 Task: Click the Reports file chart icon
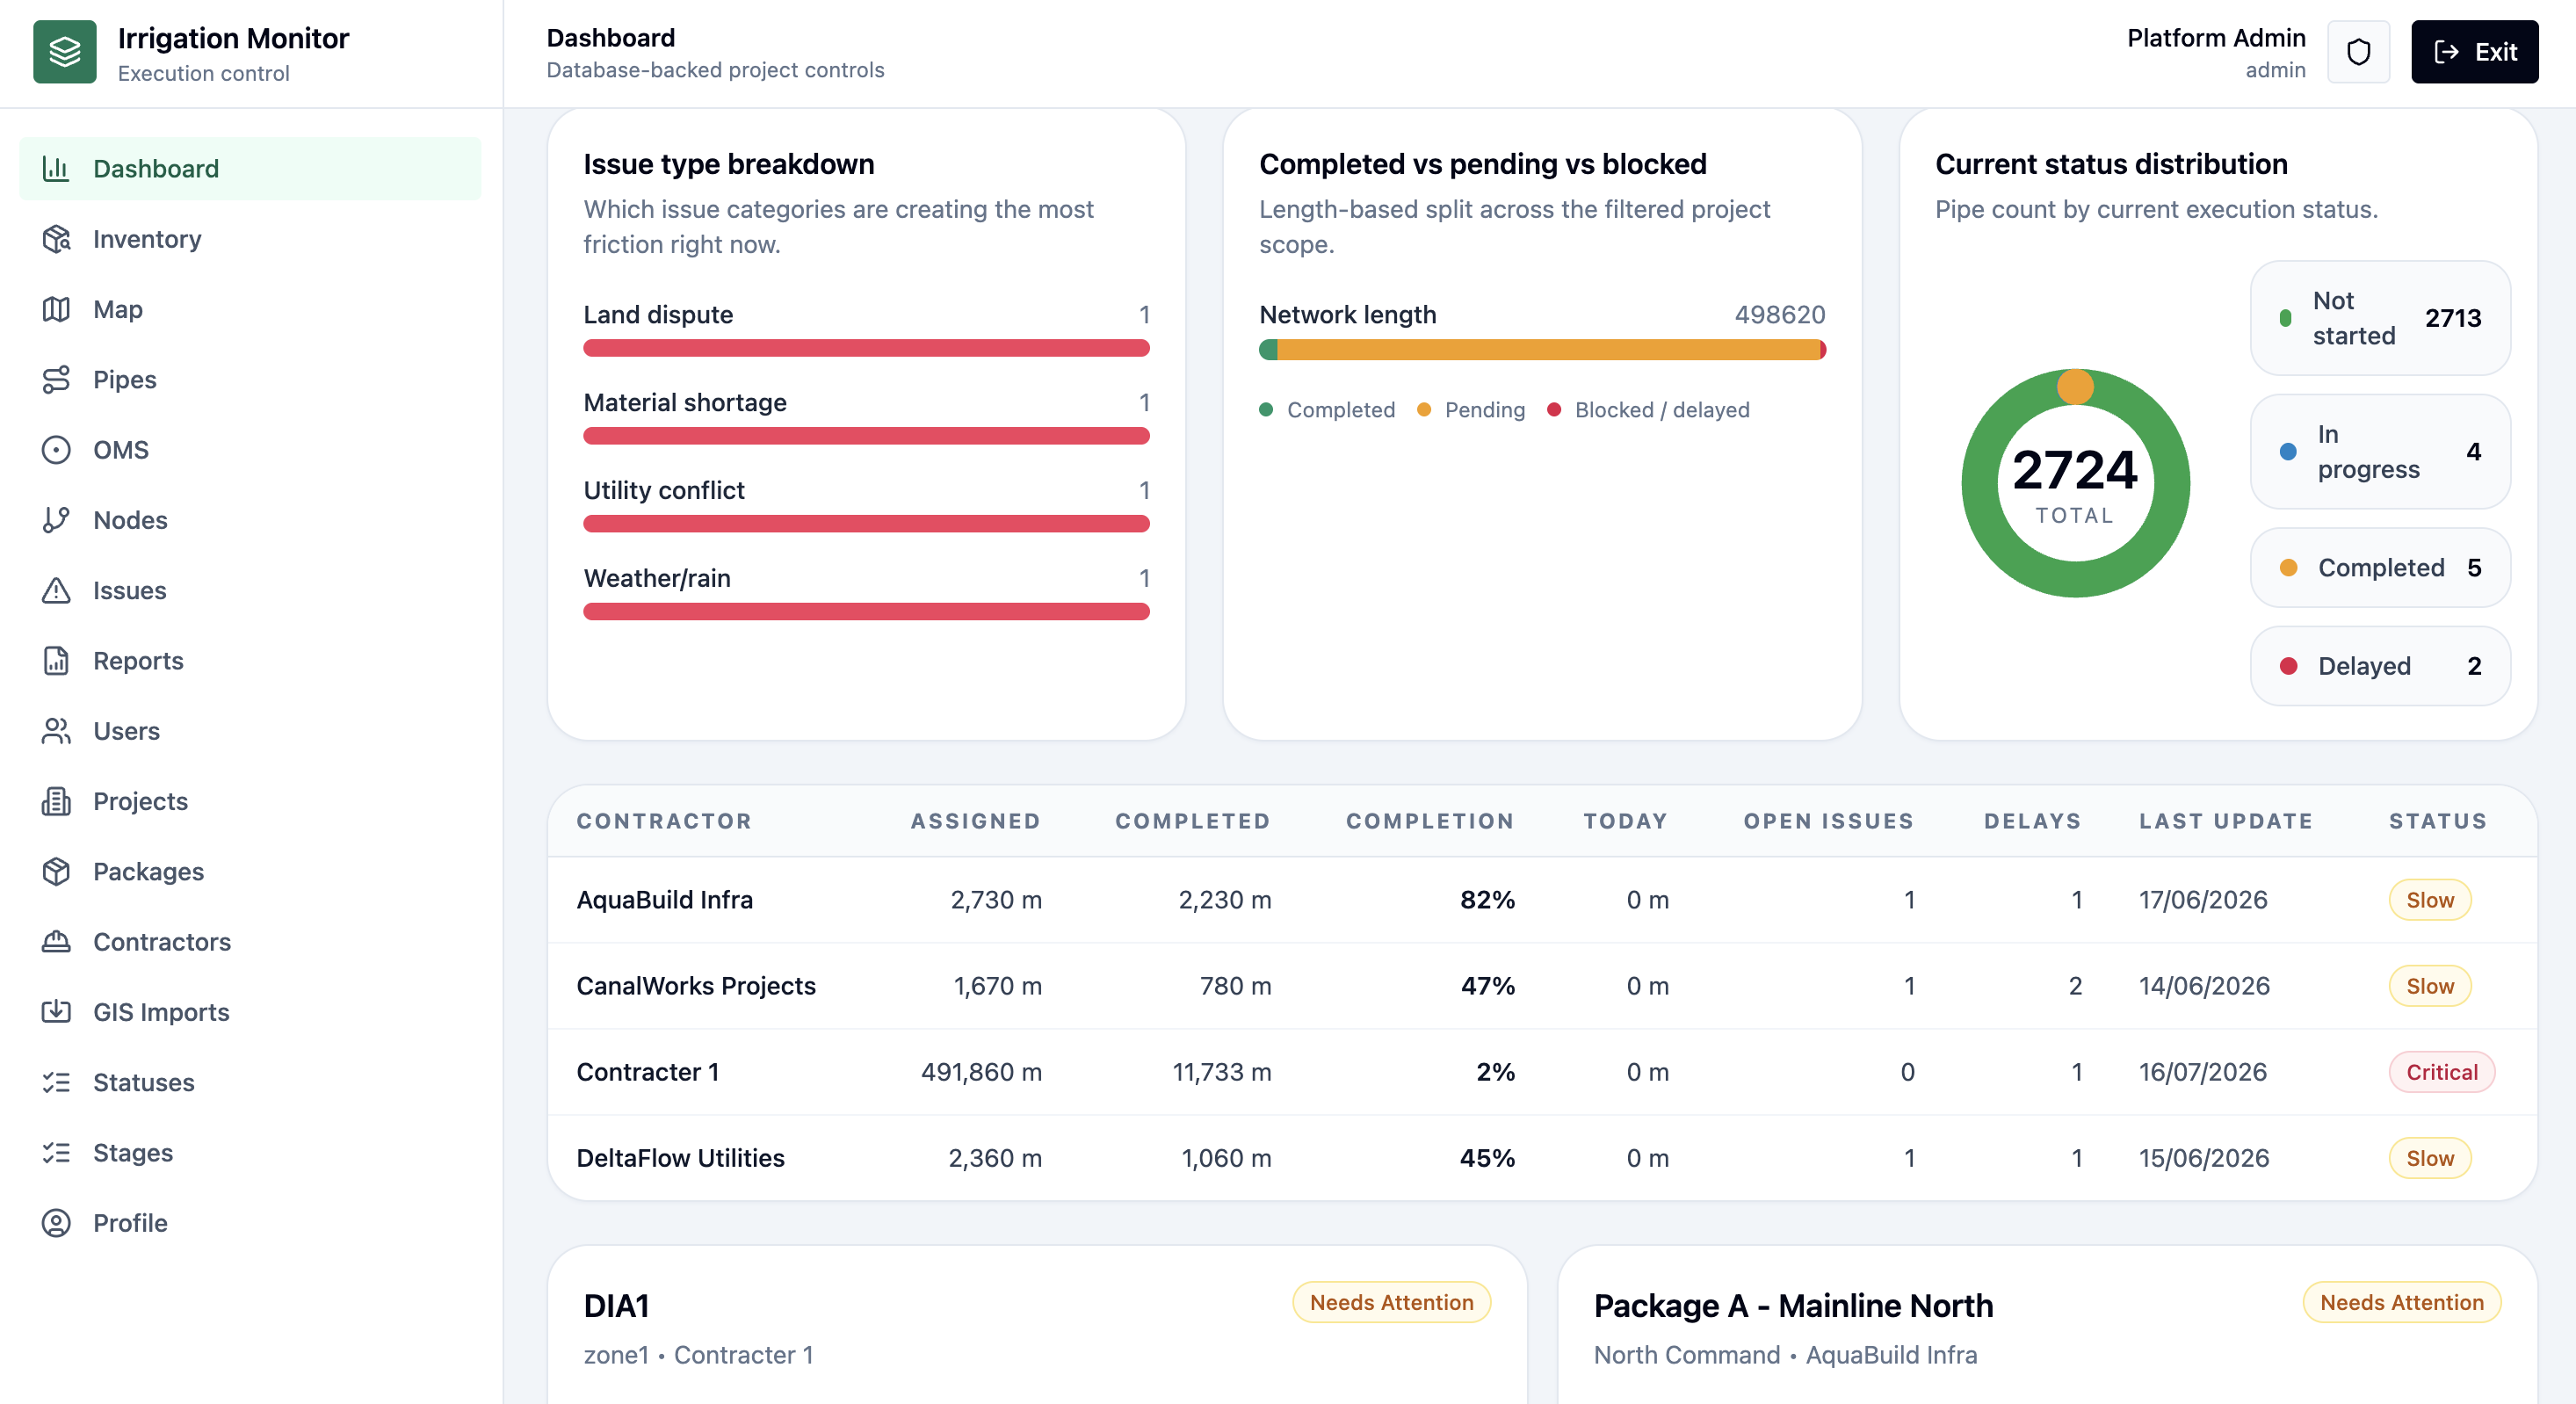coord(56,660)
